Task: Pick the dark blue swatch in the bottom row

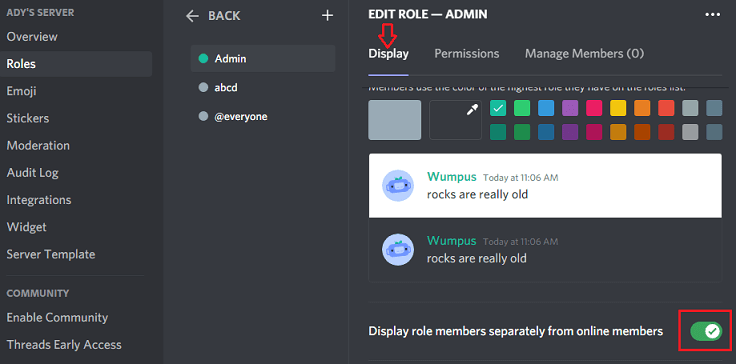Action: coord(546,132)
